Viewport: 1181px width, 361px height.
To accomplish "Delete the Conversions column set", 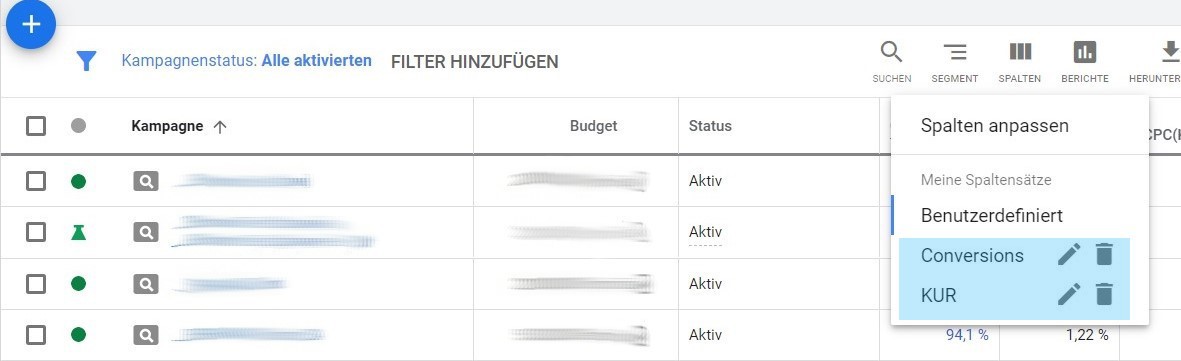I will click(1103, 255).
